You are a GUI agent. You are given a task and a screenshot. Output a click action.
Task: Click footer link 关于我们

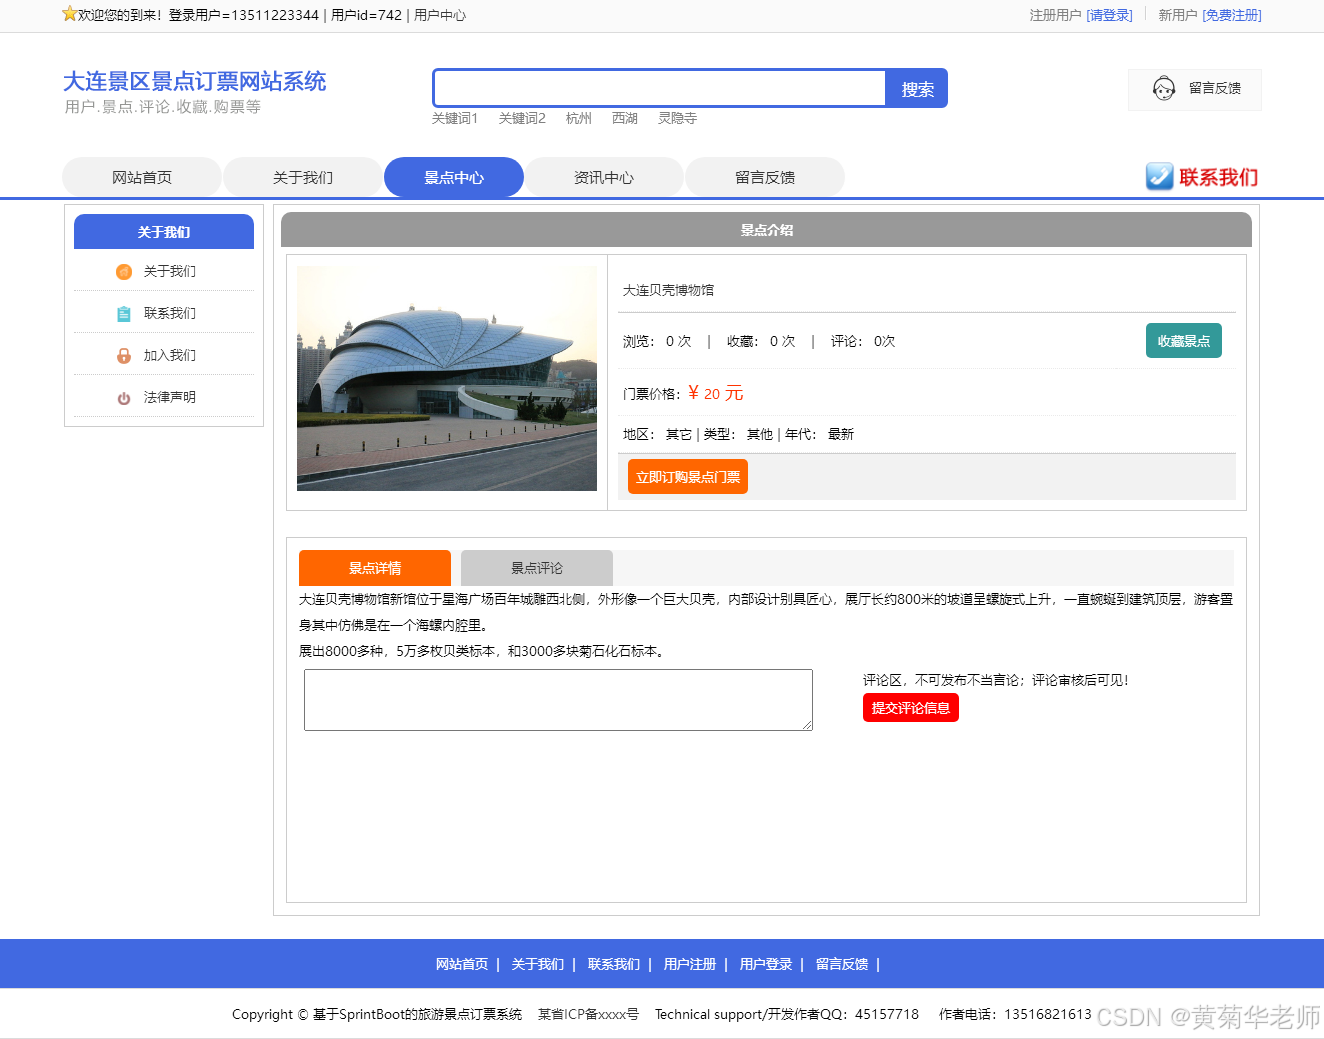538,964
